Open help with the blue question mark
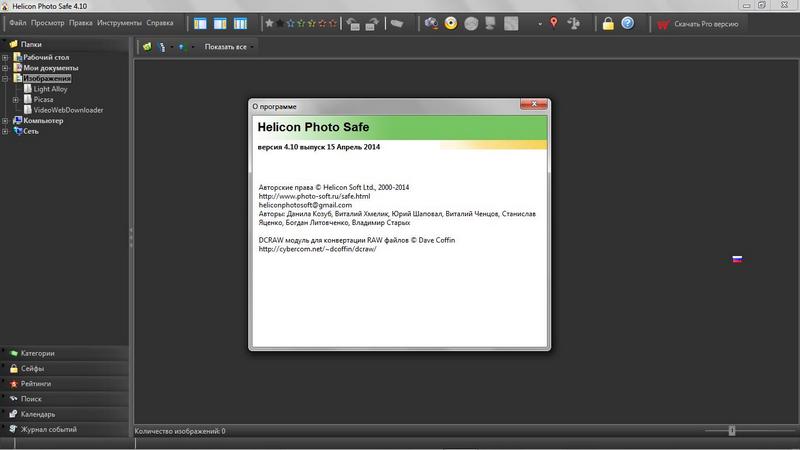800x450 pixels. (x=628, y=23)
